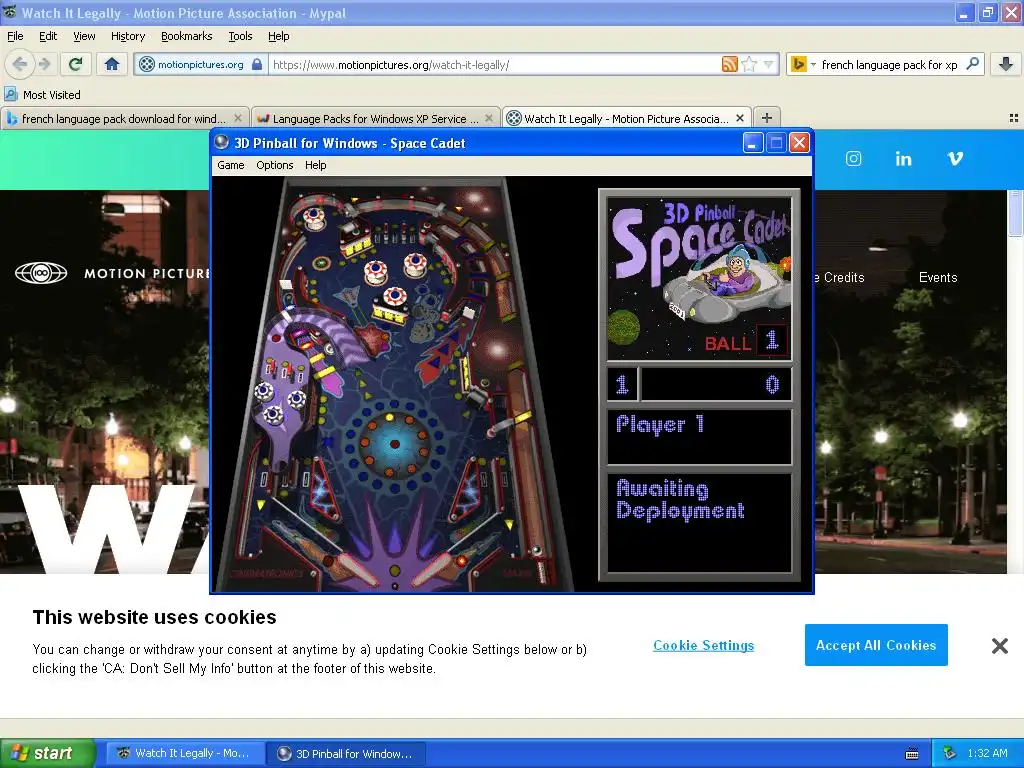Click the 1:32 AM clock in the tray
1024x768 pixels.
click(x=987, y=753)
